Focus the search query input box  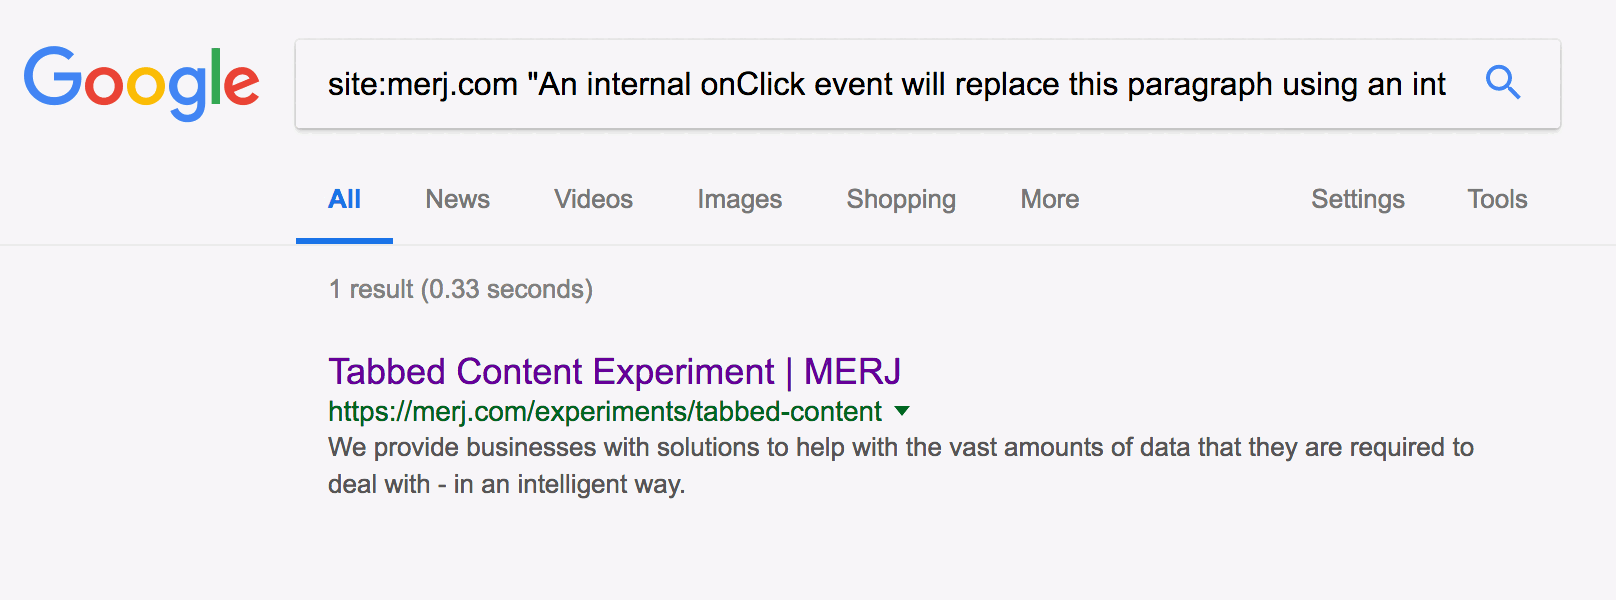(886, 85)
